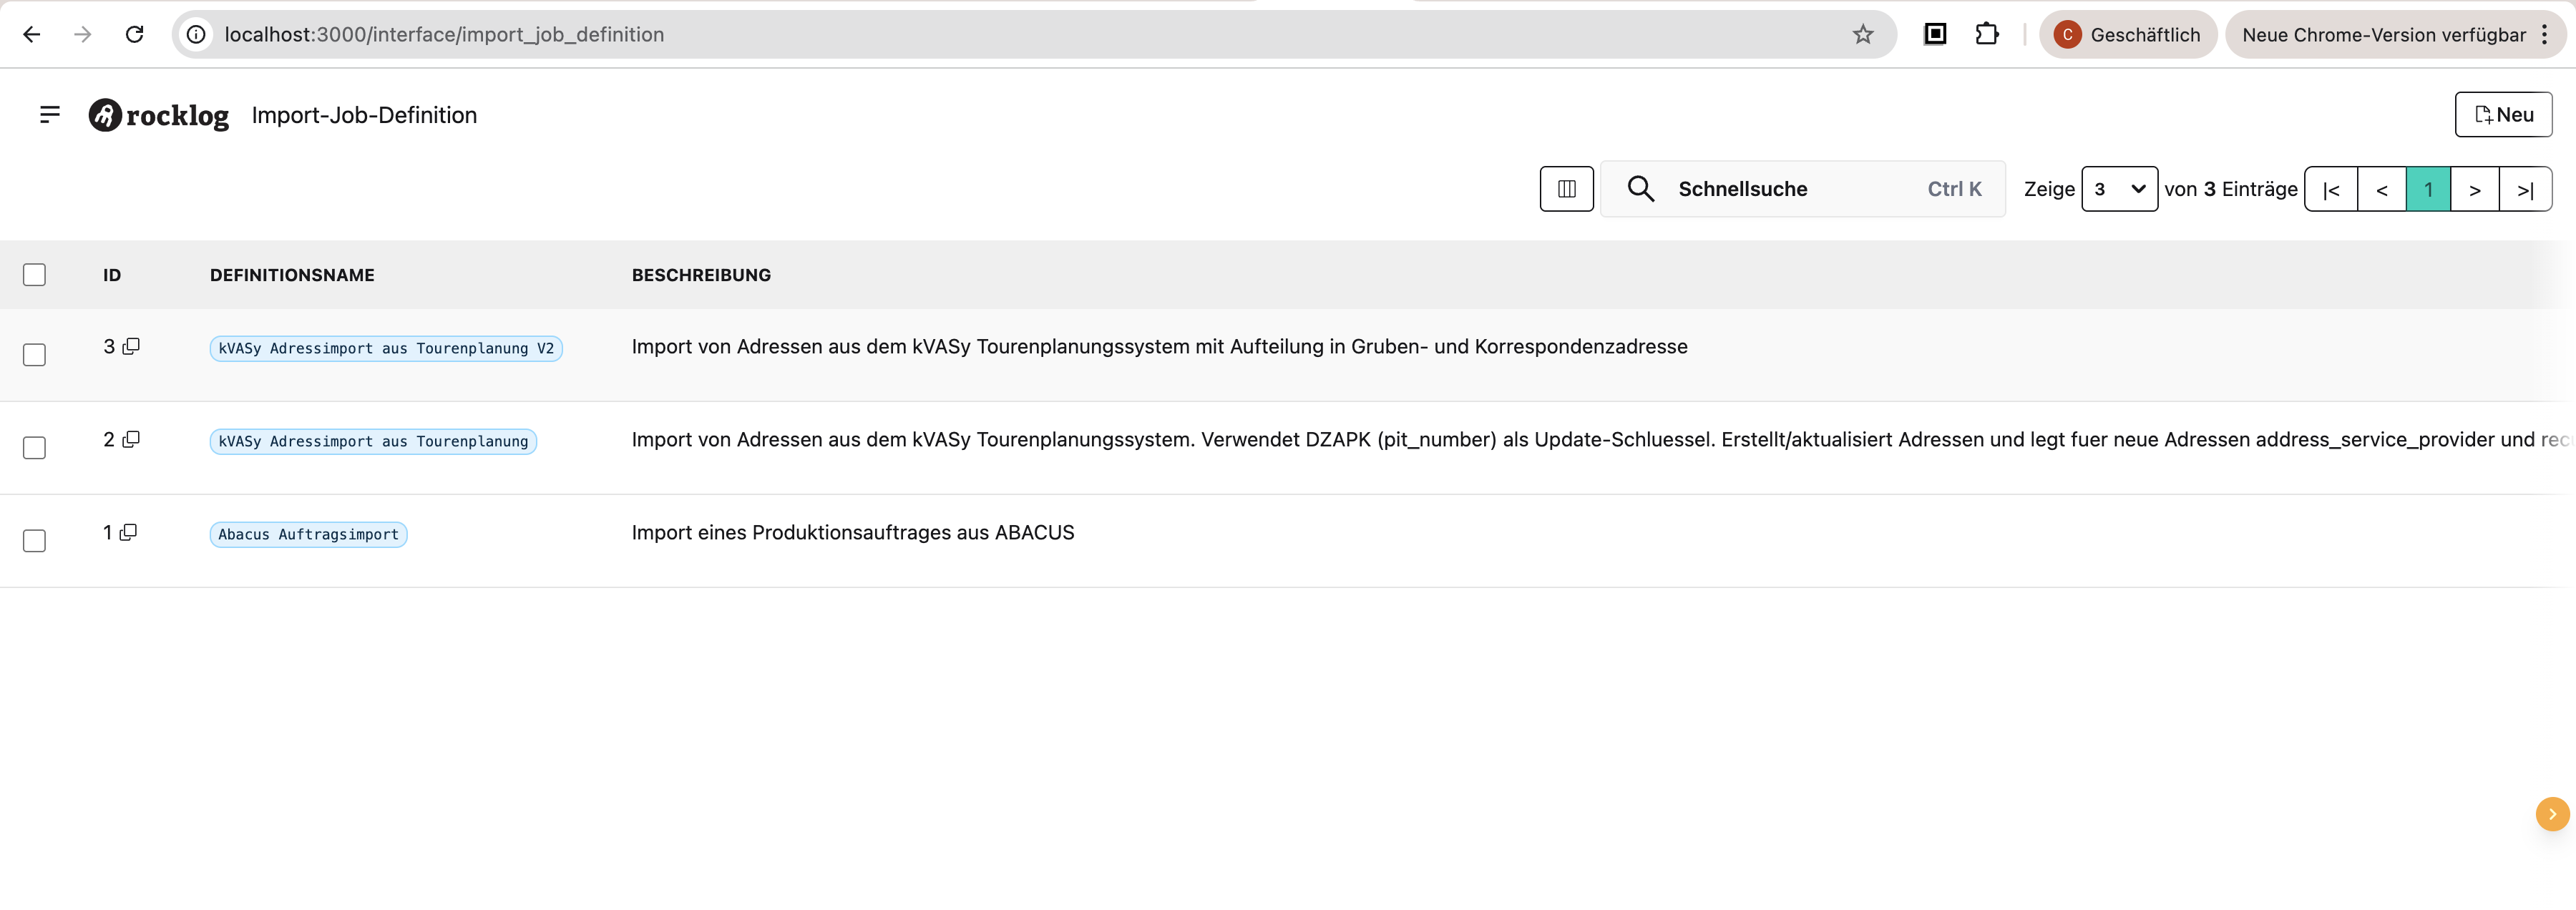This screenshot has height=910, width=2576.
Task: Jump to the first page
Action: [2331, 189]
